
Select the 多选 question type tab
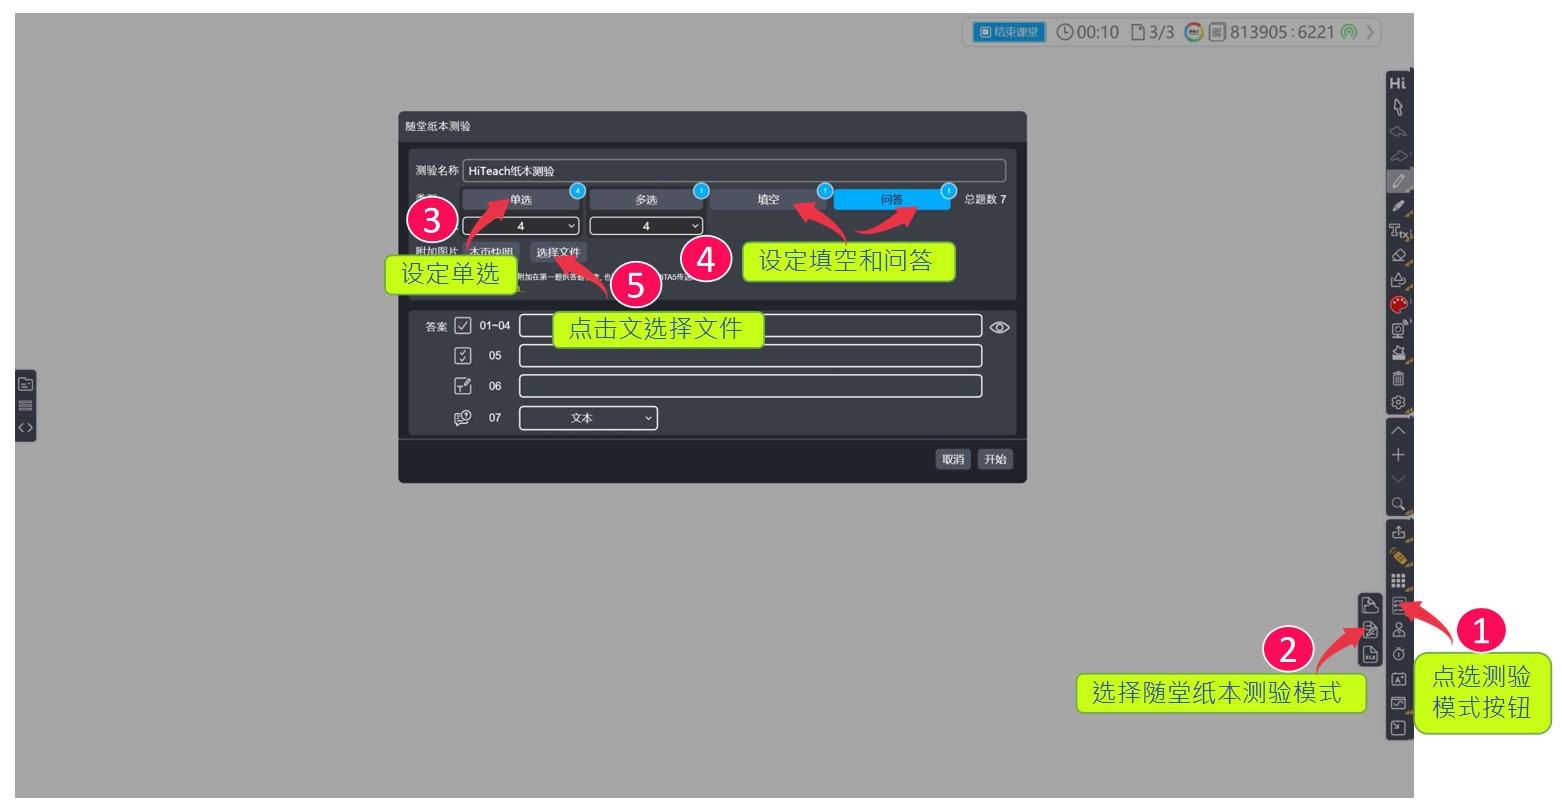(646, 200)
